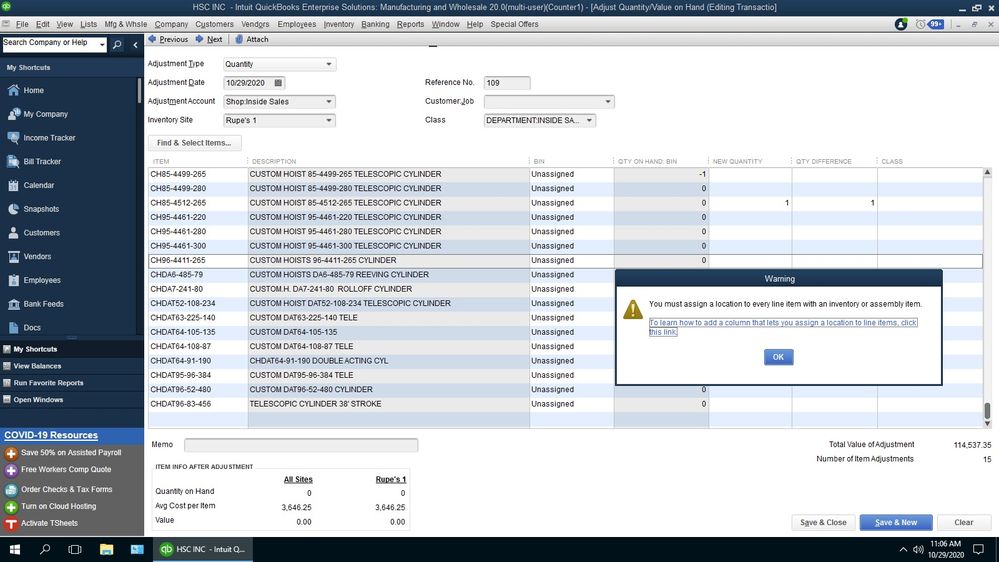Expand Inventory Site dropdown
The width and height of the screenshot is (999, 562).
(329, 120)
